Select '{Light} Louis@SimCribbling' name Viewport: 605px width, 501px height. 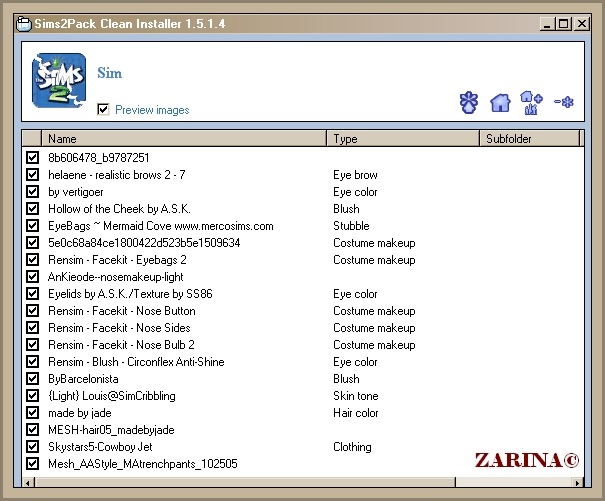(x=112, y=396)
